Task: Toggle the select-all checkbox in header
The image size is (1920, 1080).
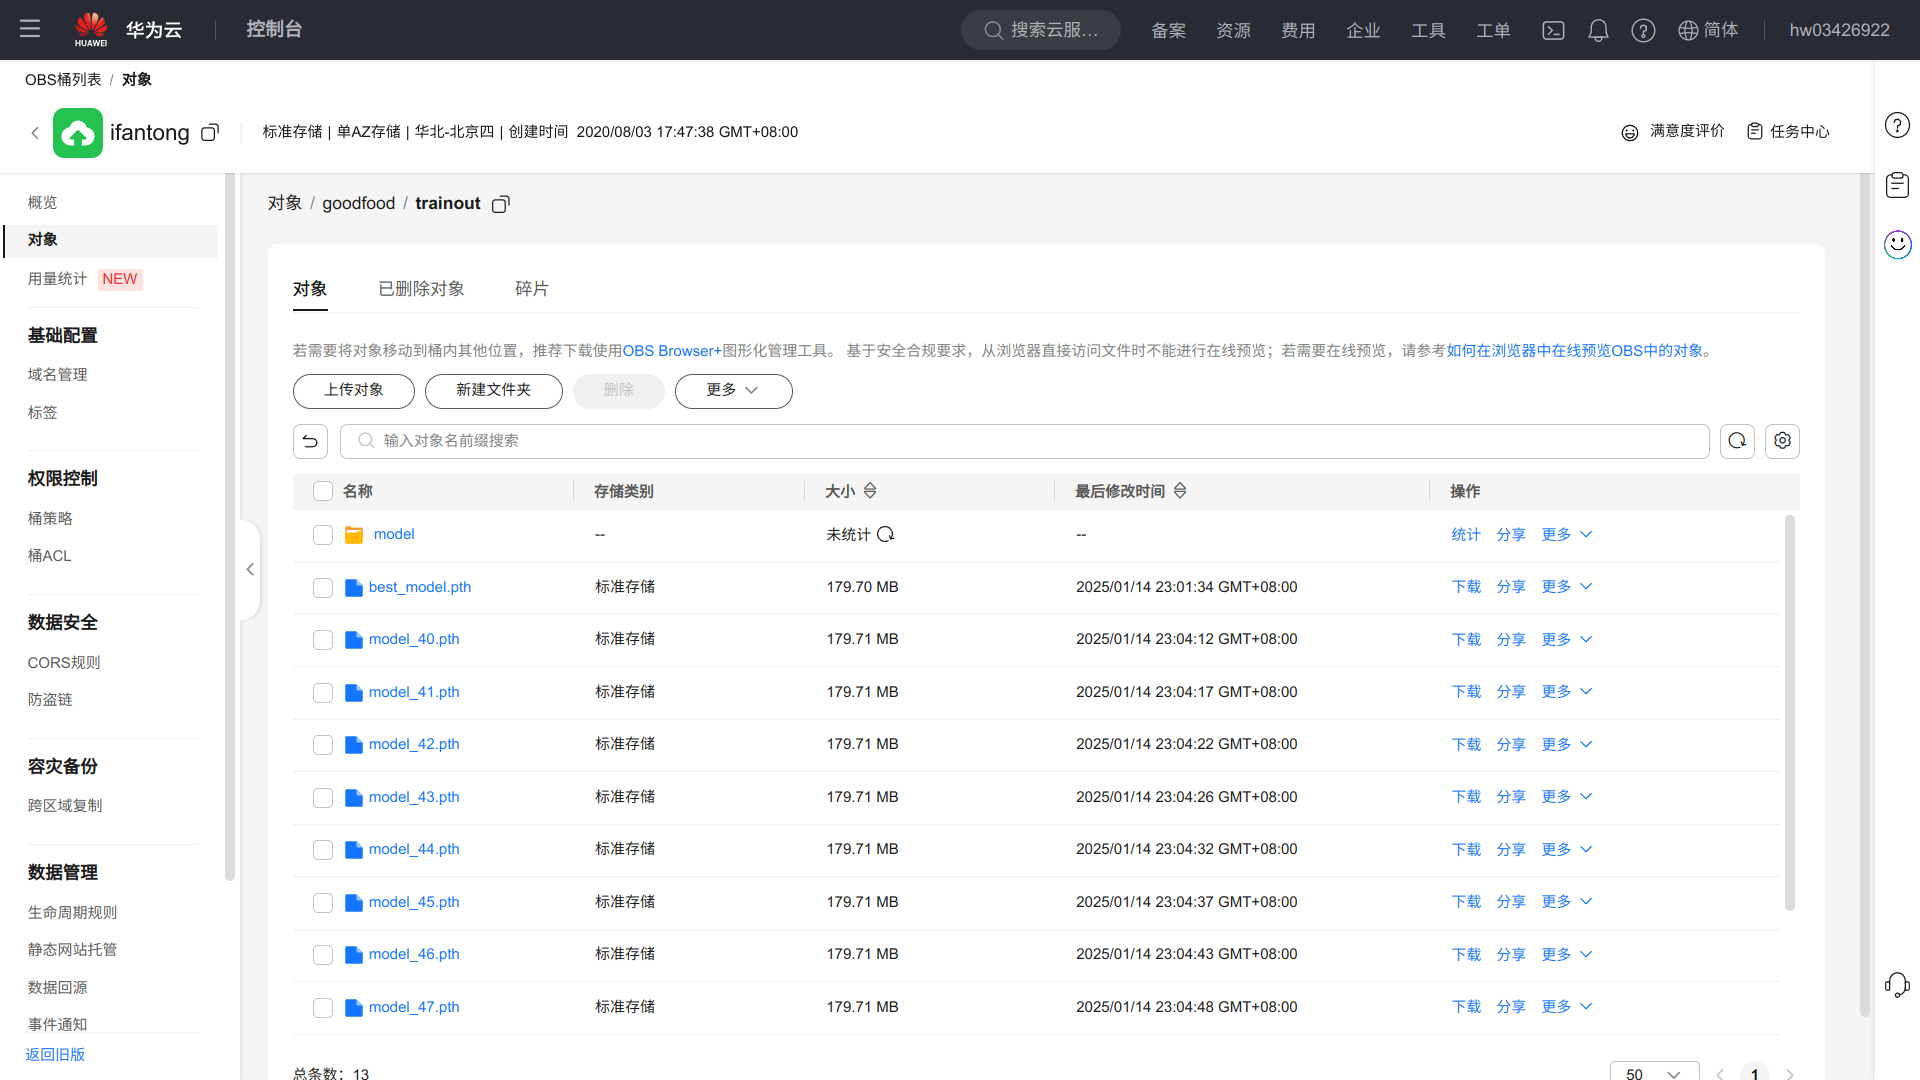Action: (x=323, y=491)
